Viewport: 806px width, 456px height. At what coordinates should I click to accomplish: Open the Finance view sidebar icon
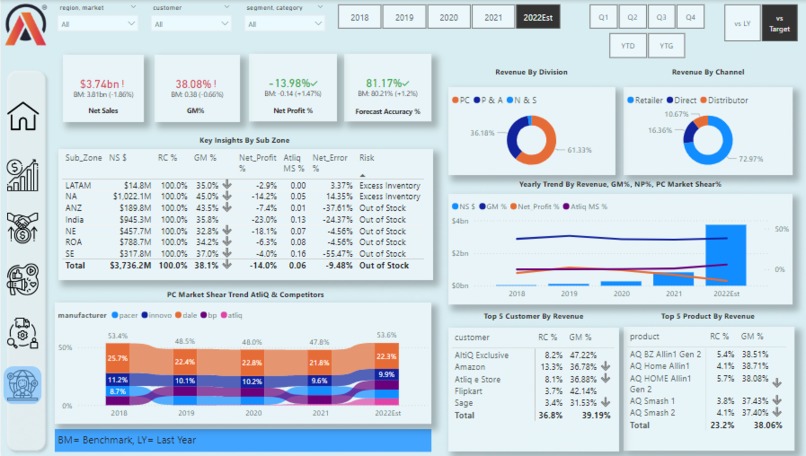tap(23, 175)
